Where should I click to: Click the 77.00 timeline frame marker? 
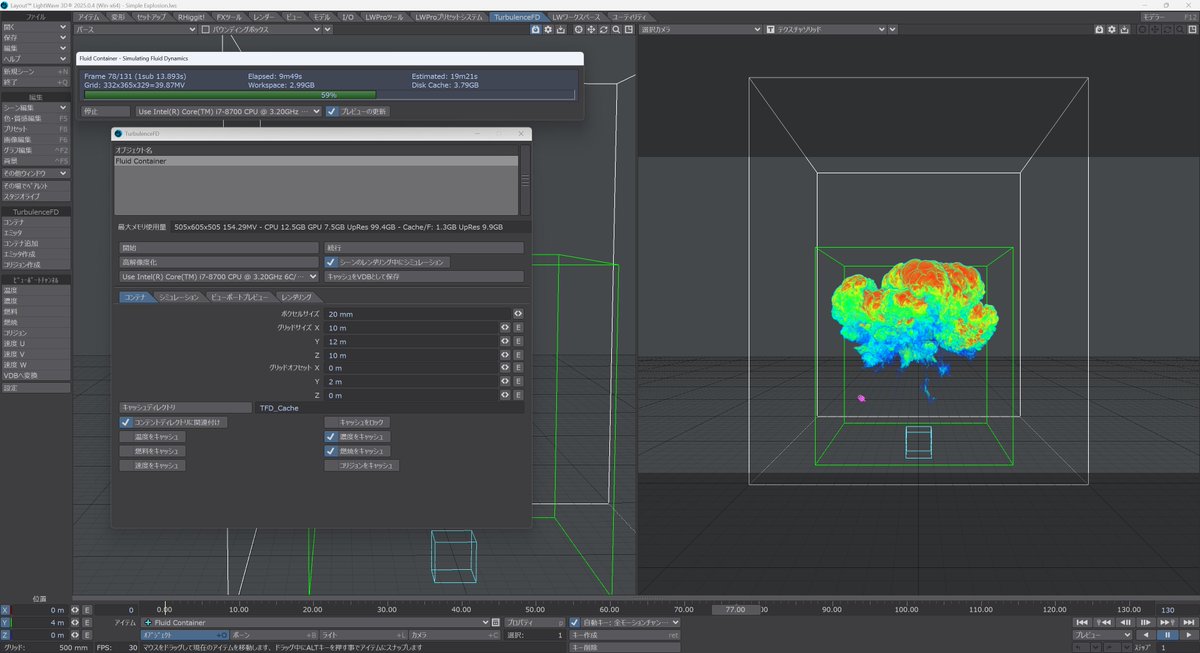click(x=735, y=609)
